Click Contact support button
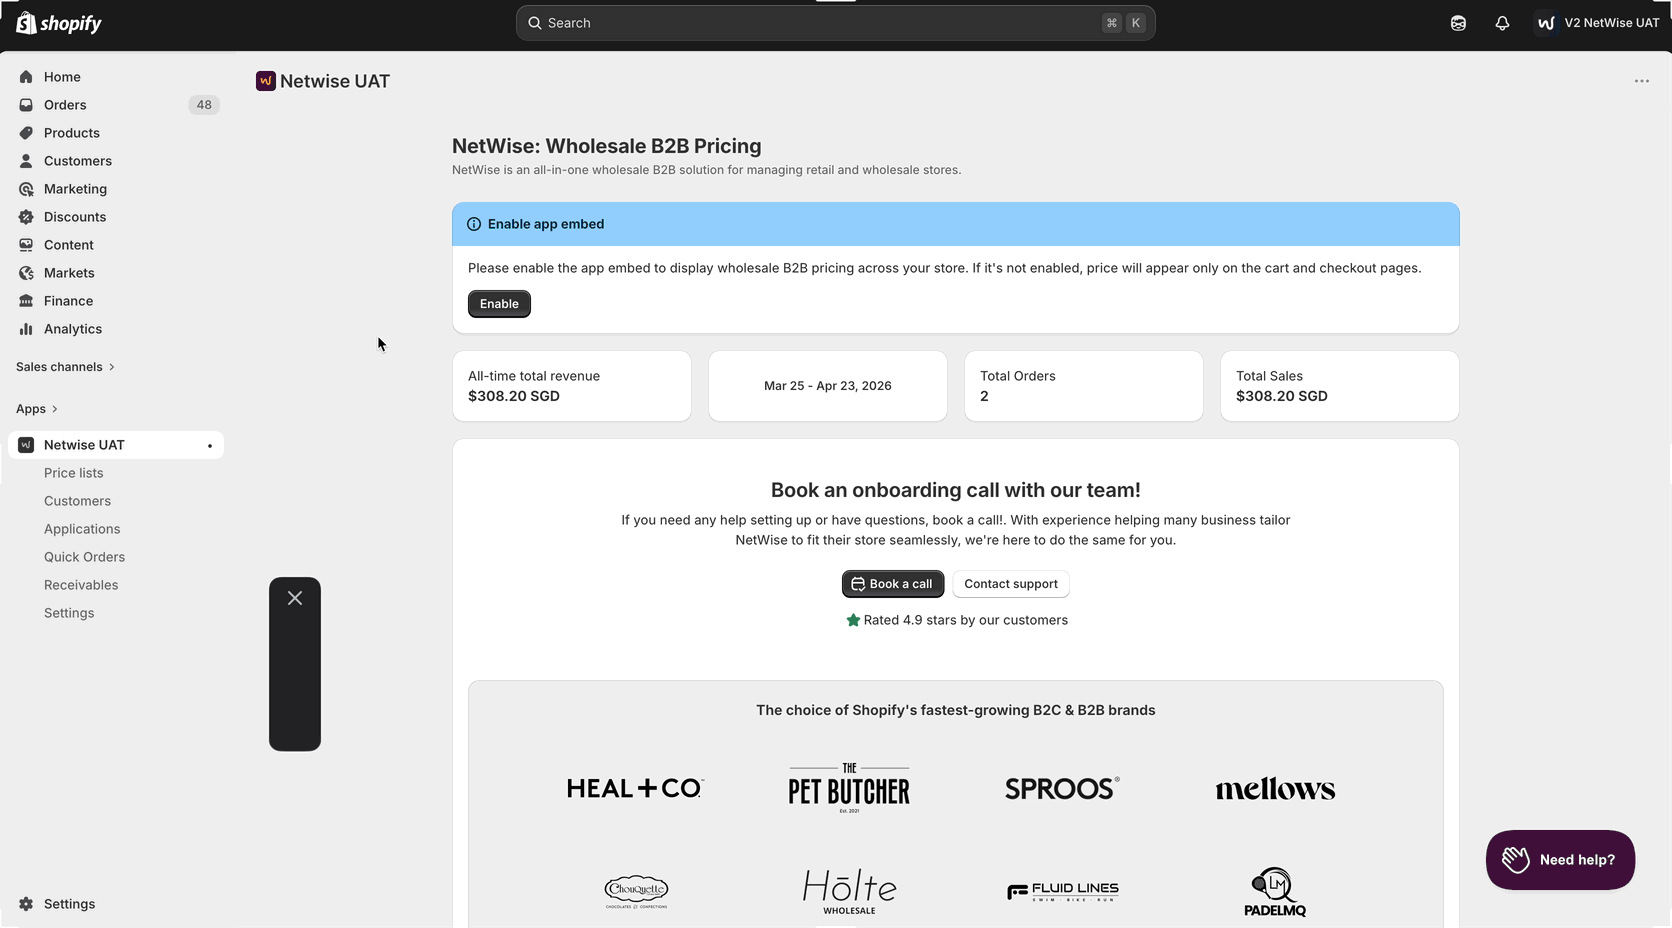Viewport: 1672px width, 928px height. (1011, 584)
